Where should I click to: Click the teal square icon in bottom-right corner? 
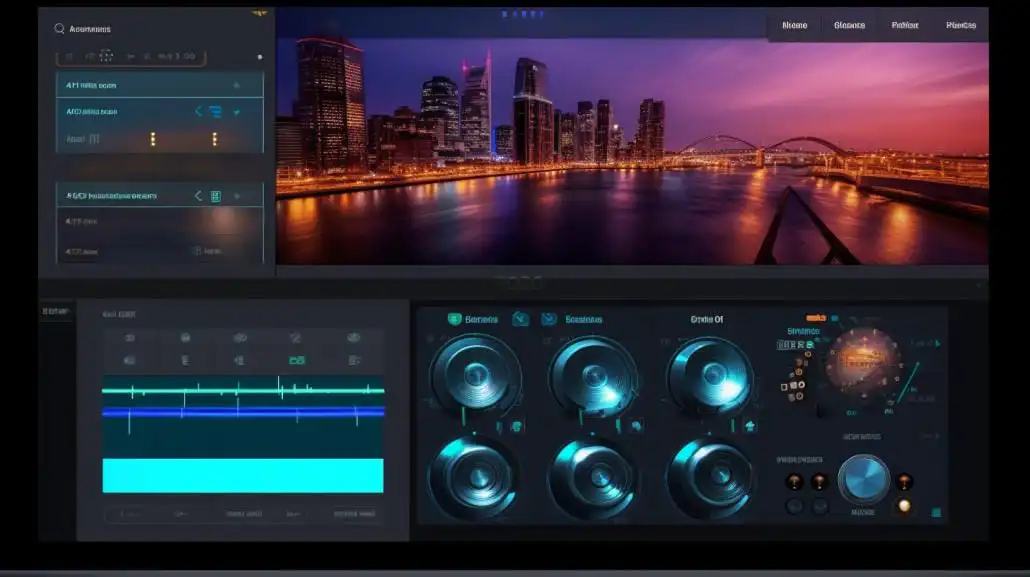936,512
